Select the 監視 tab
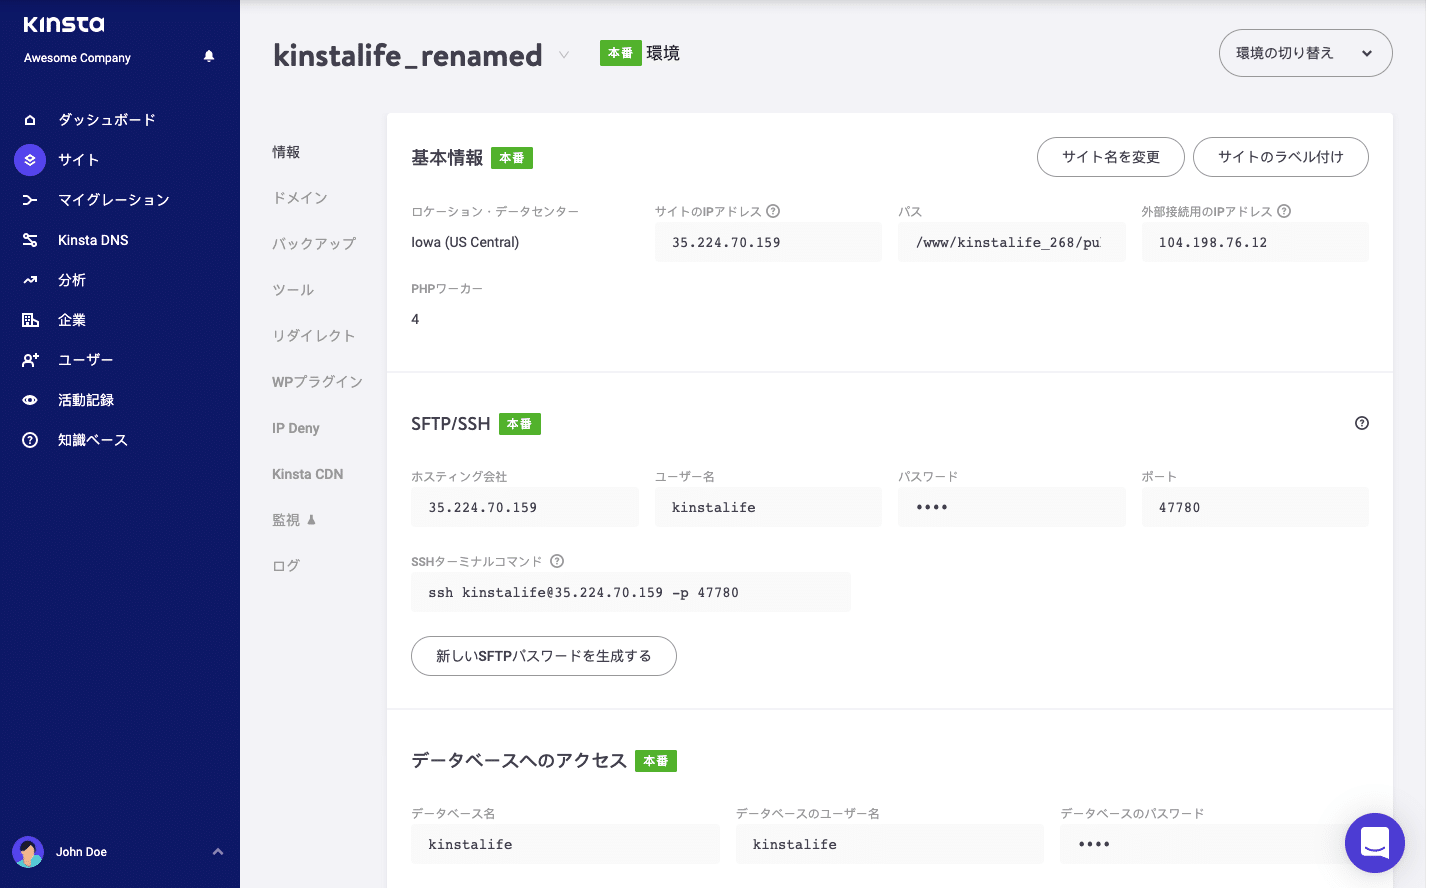The image size is (1435, 888). coord(286,520)
